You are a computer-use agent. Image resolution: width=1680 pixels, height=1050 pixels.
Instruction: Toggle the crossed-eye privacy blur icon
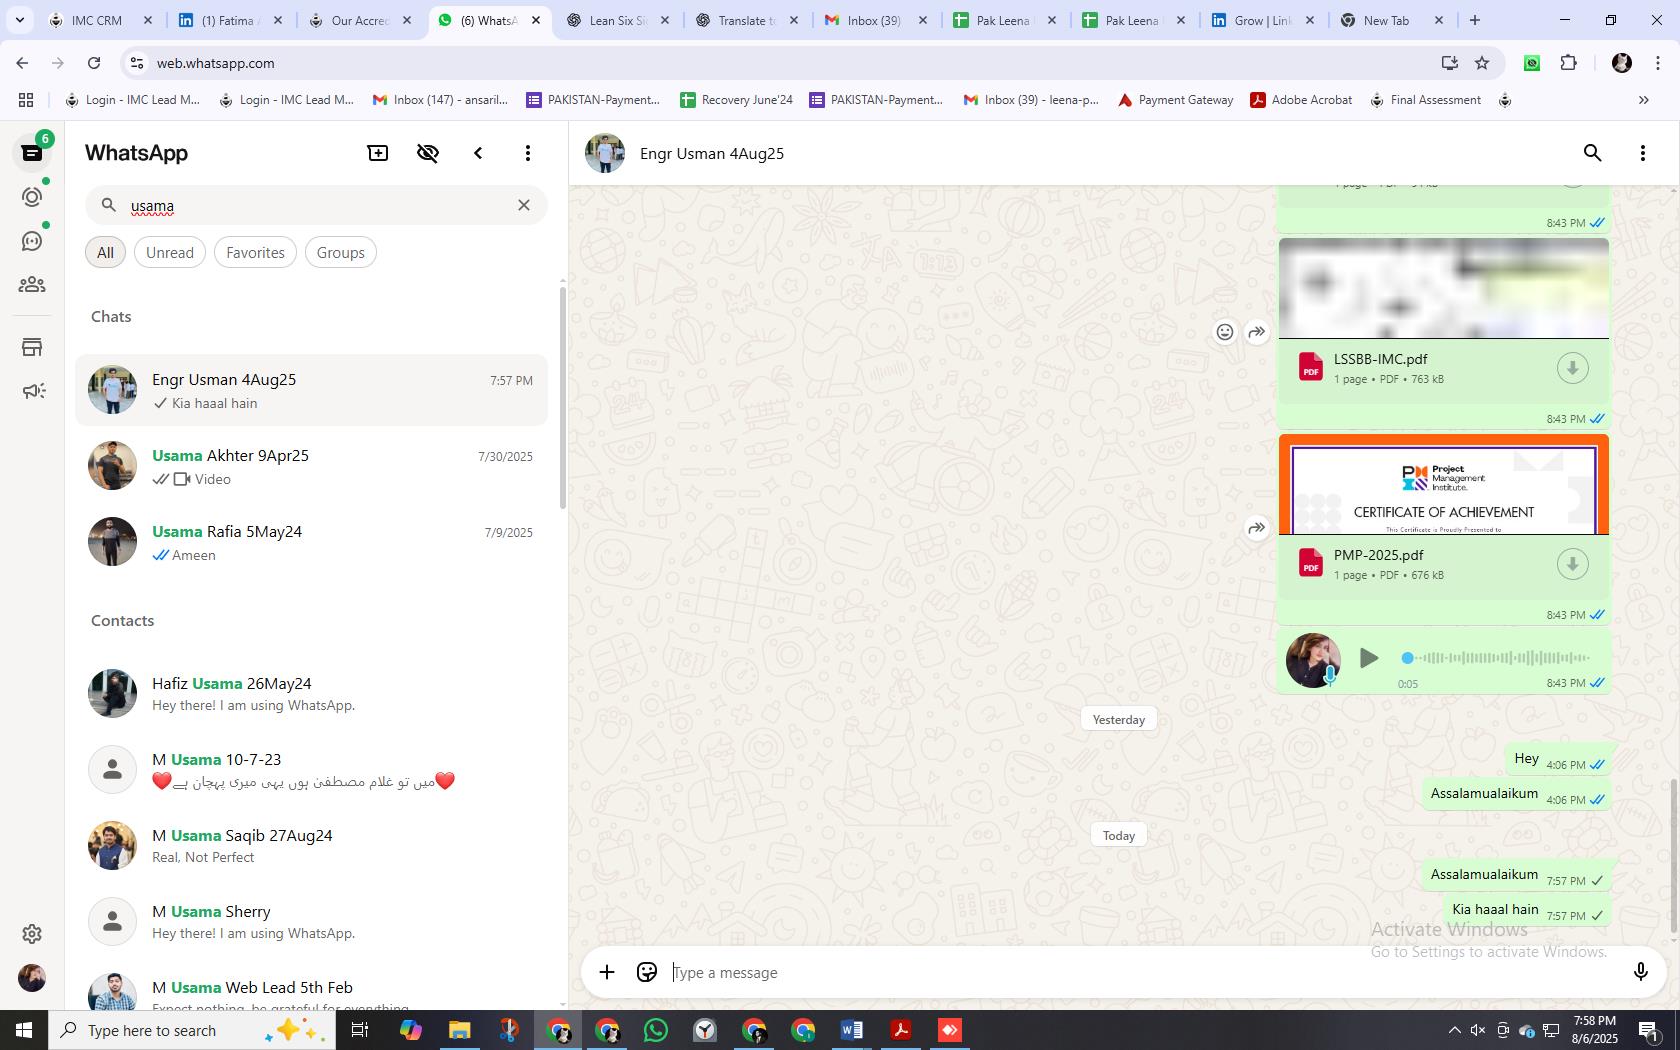[428, 153]
